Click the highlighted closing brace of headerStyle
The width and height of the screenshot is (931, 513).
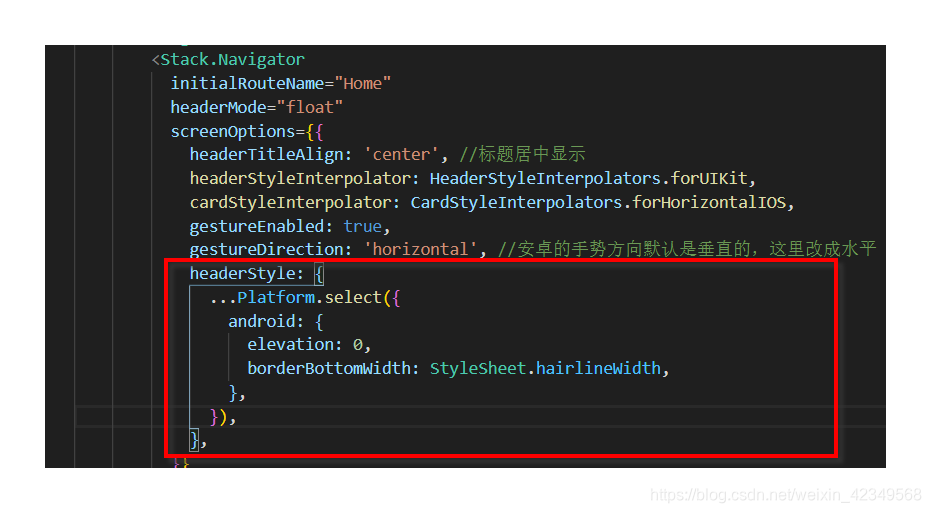(x=194, y=440)
